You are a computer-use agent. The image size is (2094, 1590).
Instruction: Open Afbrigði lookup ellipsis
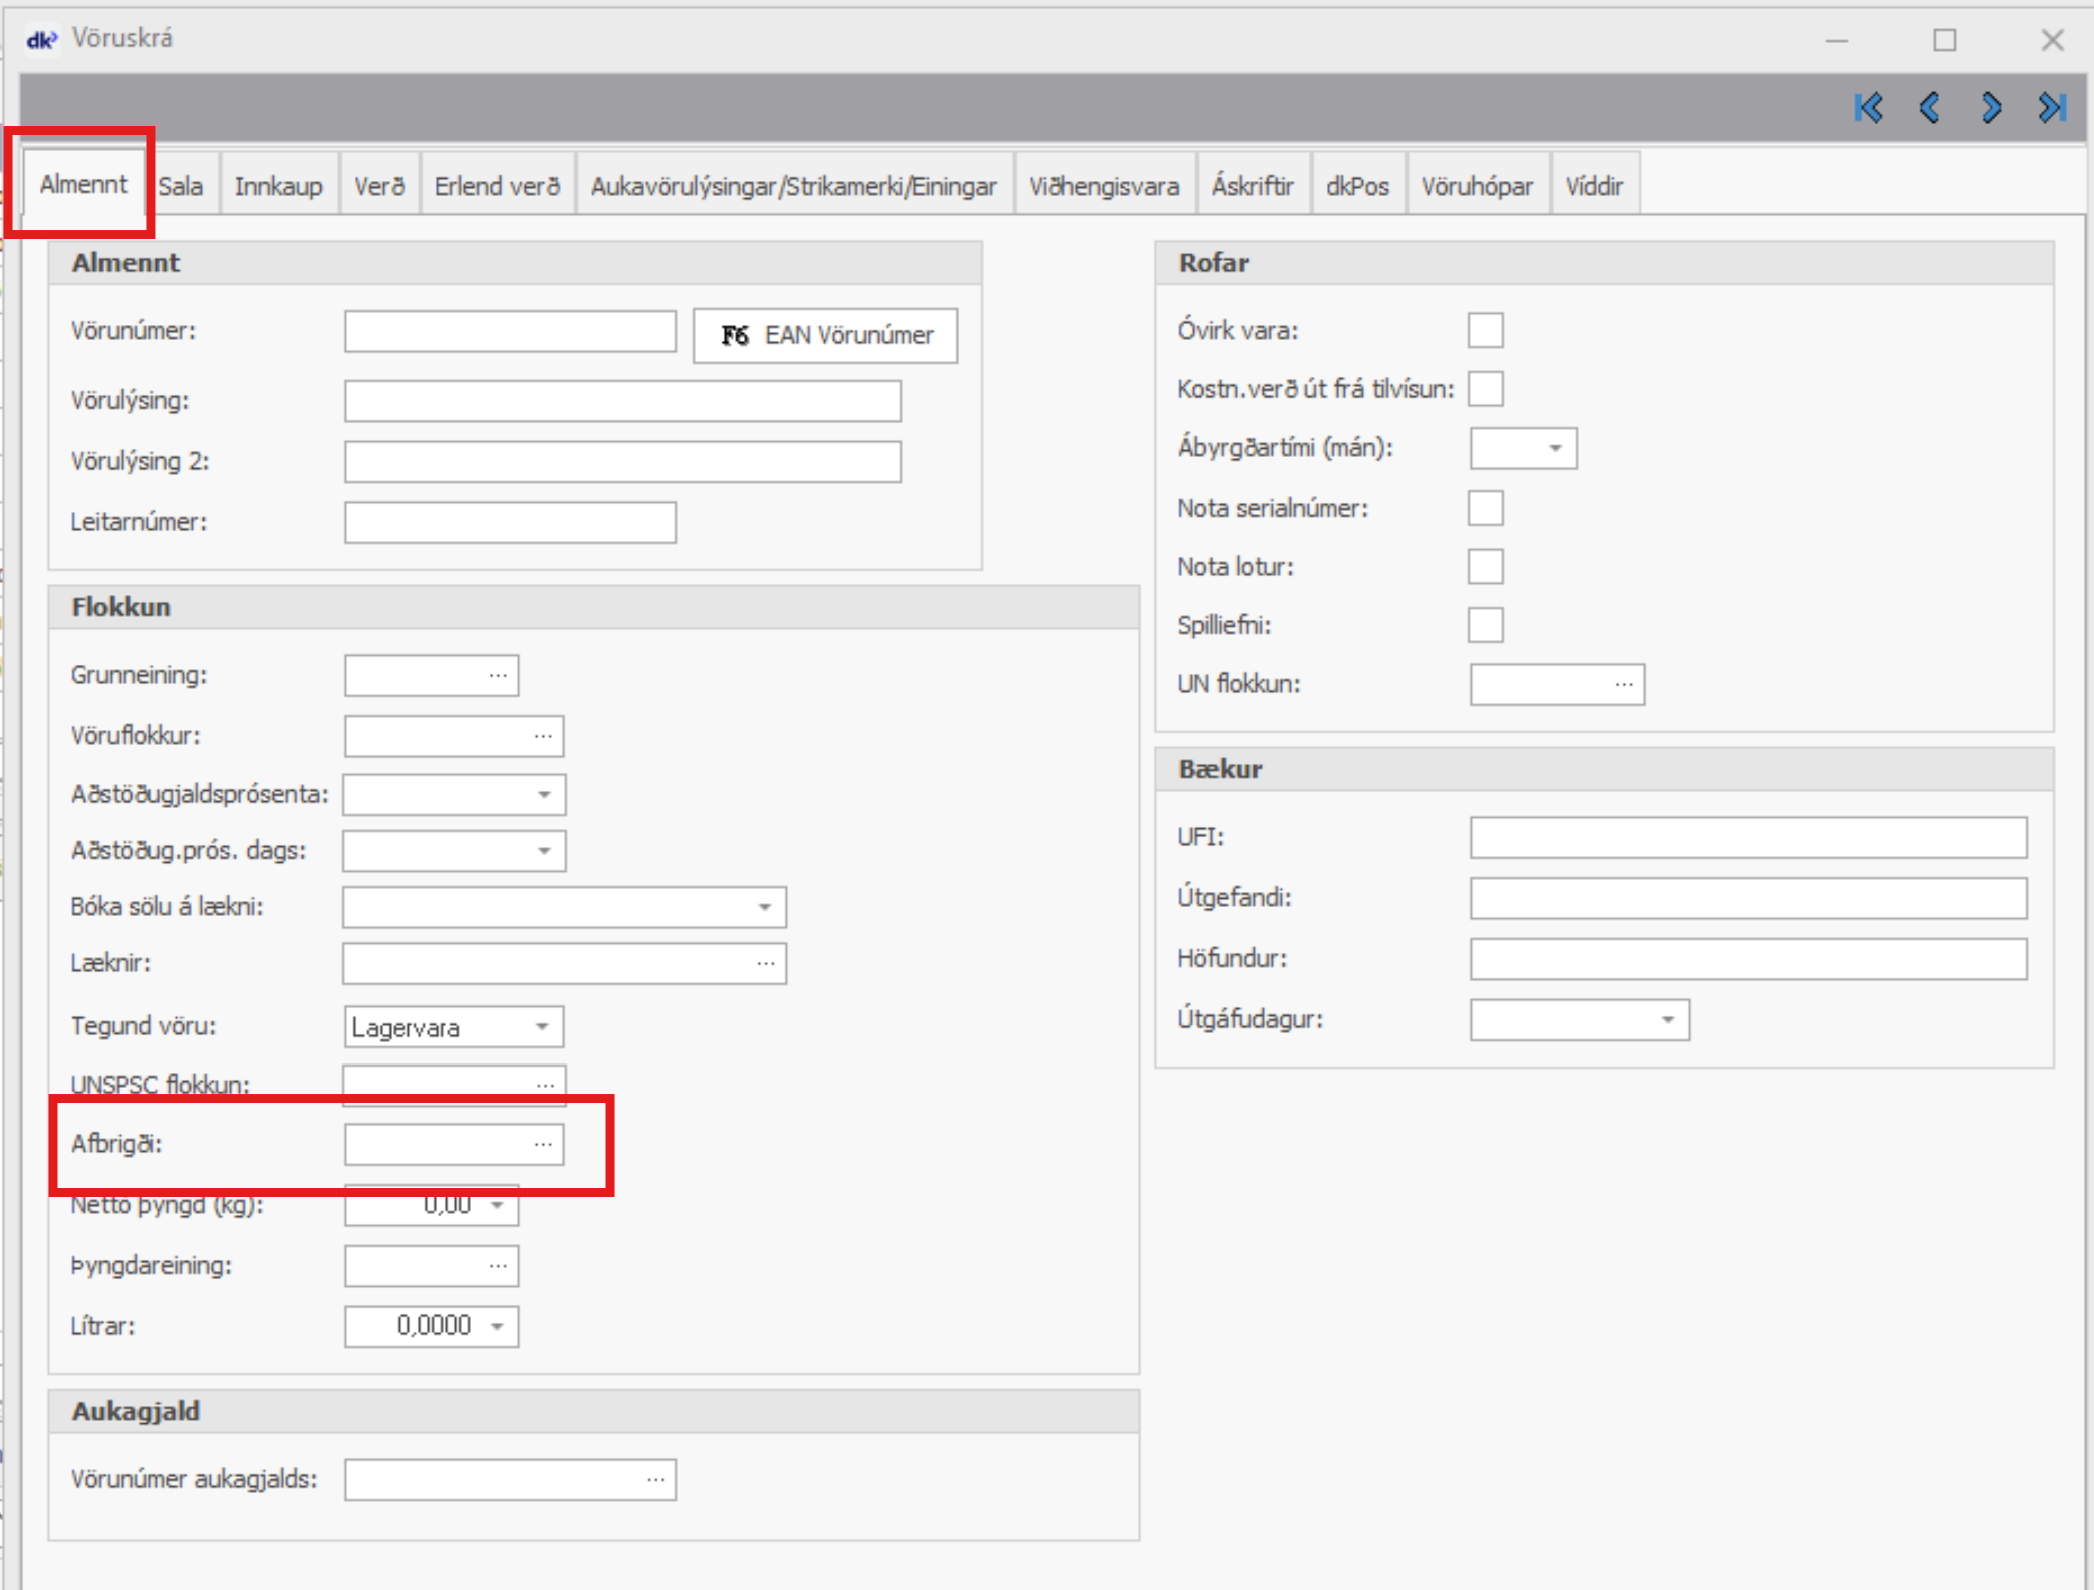click(x=543, y=1144)
